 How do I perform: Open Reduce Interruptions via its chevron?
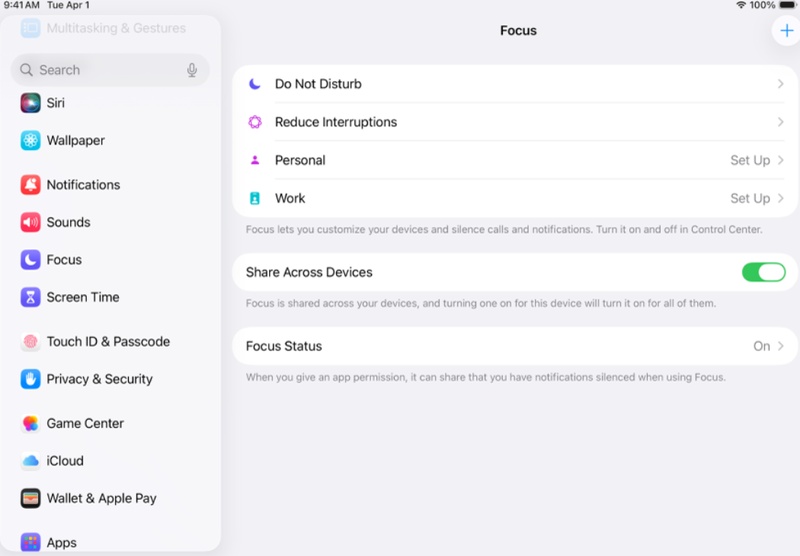pyautogui.click(x=780, y=122)
